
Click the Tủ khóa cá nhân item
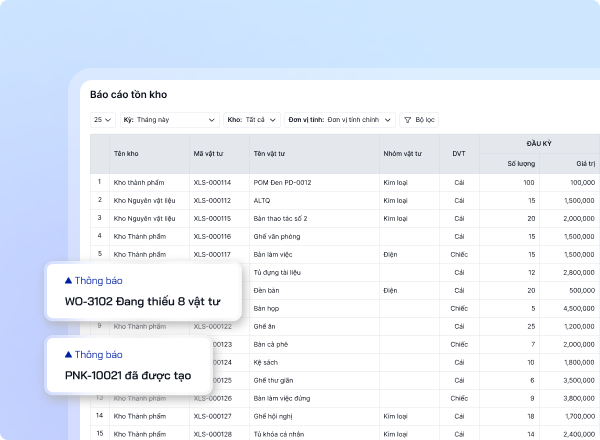[279, 434]
